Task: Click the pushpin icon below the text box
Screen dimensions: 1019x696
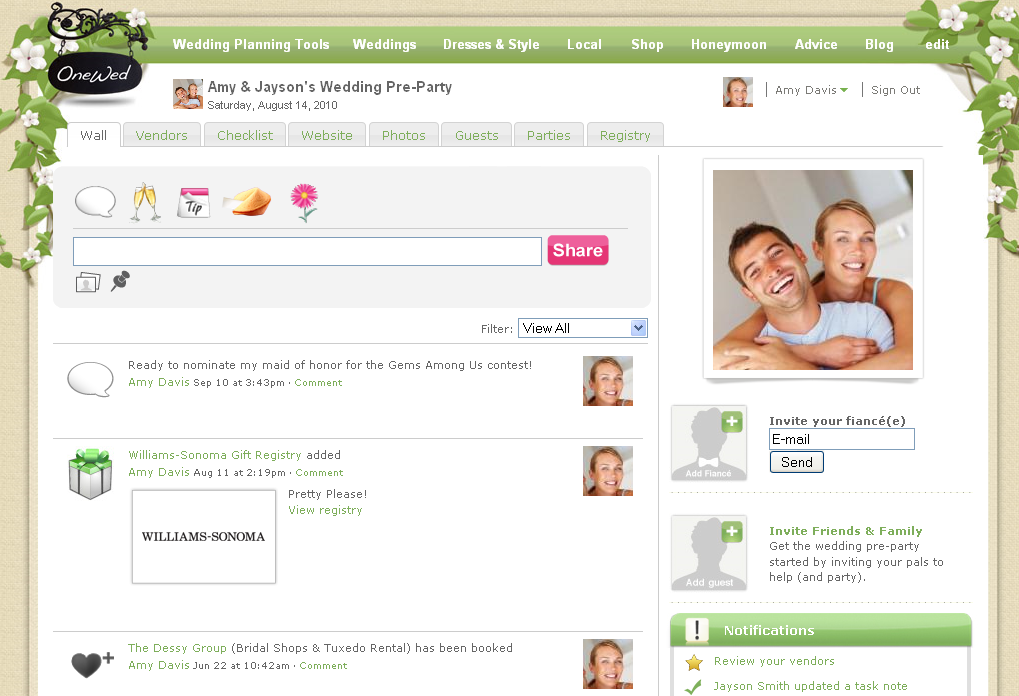Action: pos(120,281)
